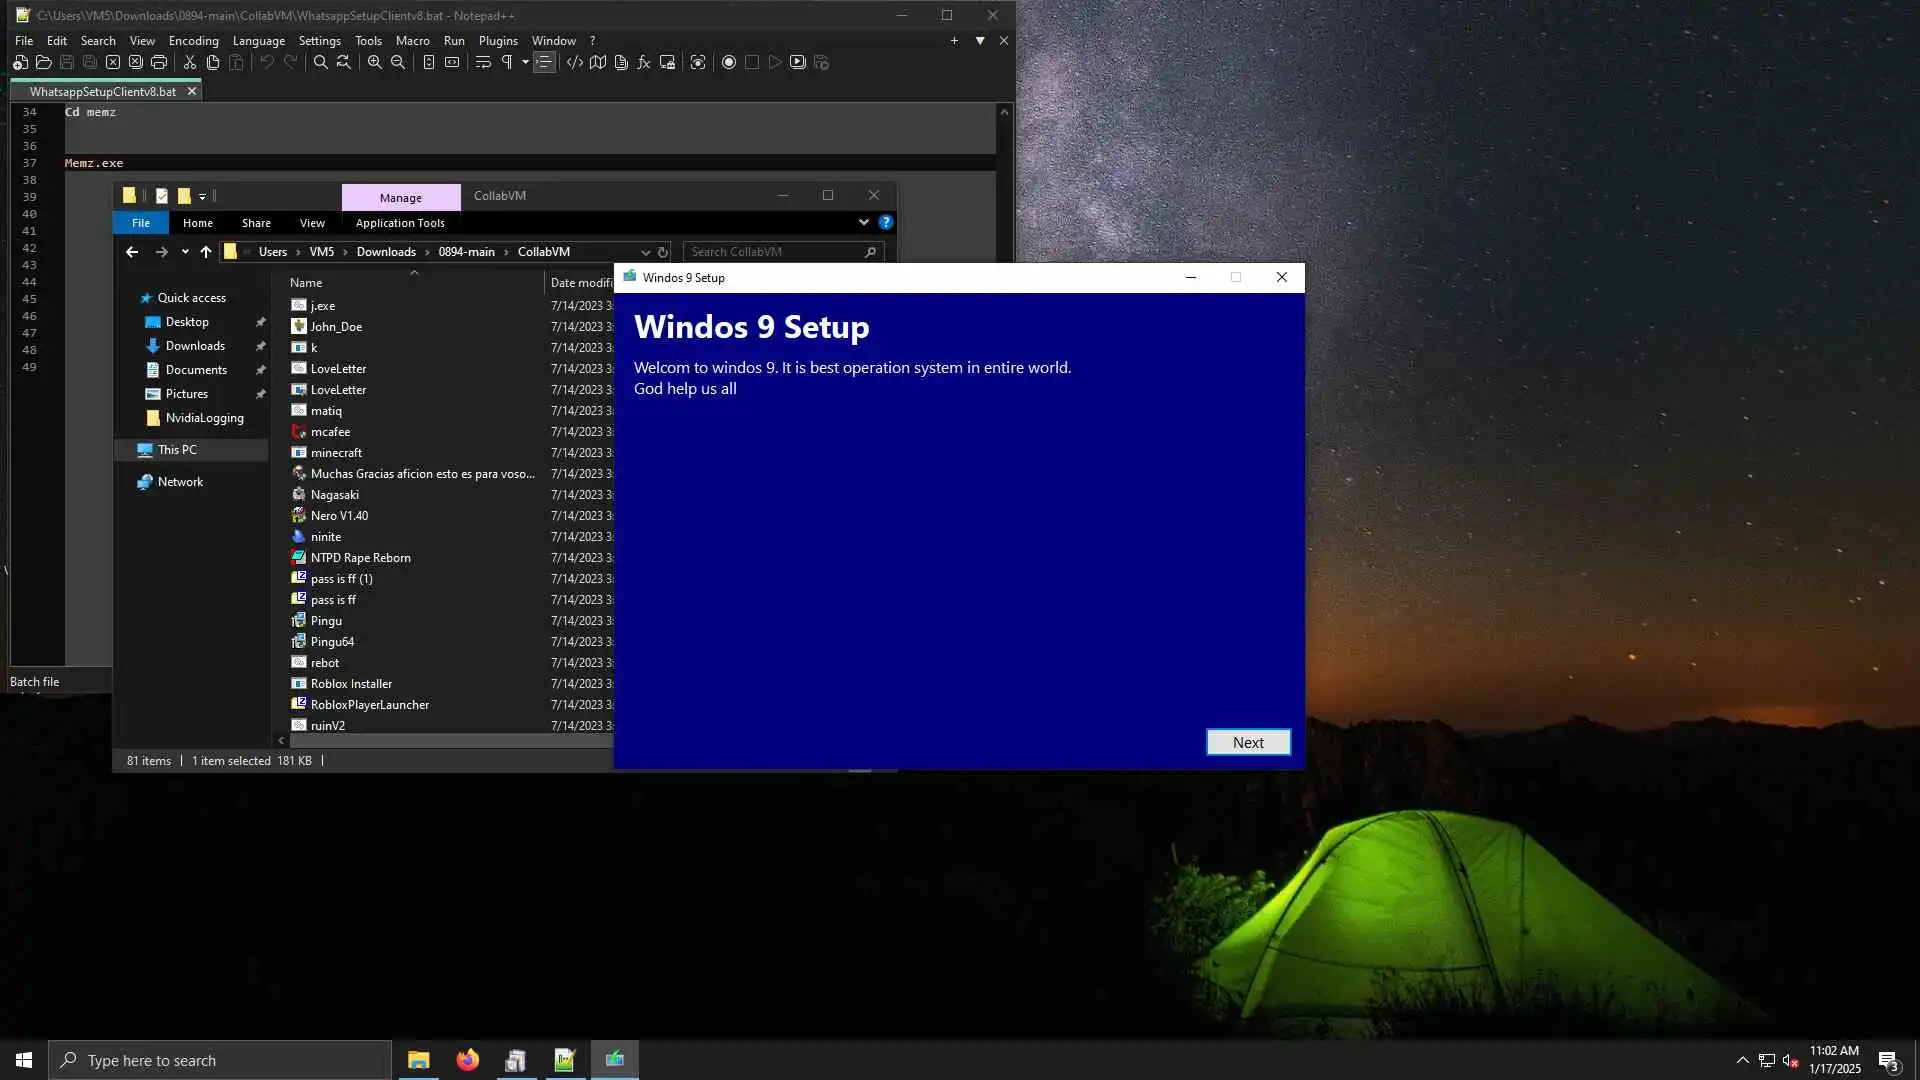Toggle the Indent Guide toolbar button
This screenshot has width=1920, height=1080.
[544, 62]
